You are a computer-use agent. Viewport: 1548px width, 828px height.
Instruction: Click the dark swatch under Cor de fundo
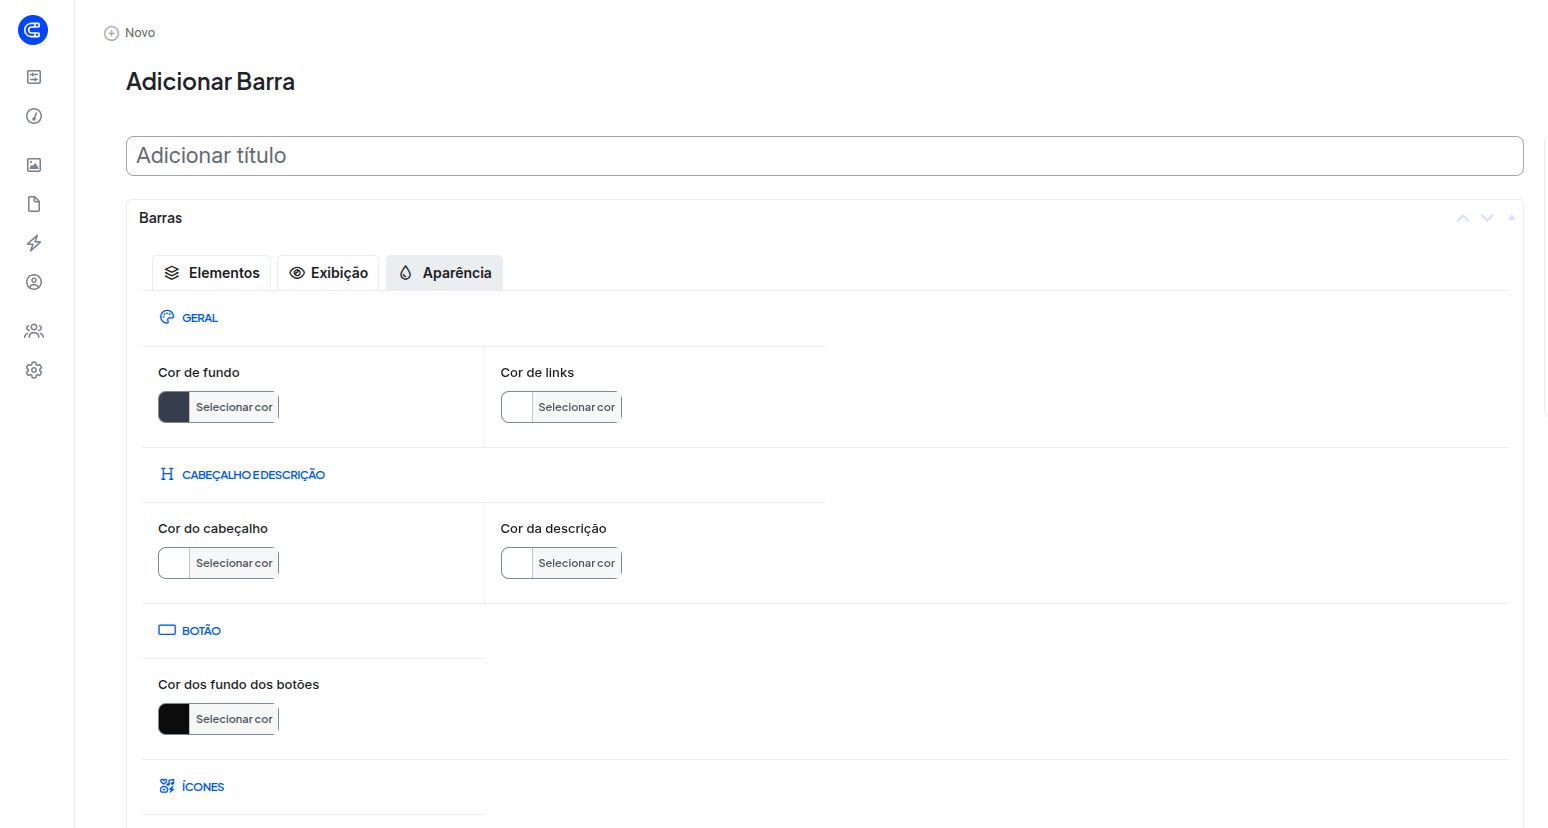pos(174,407)
